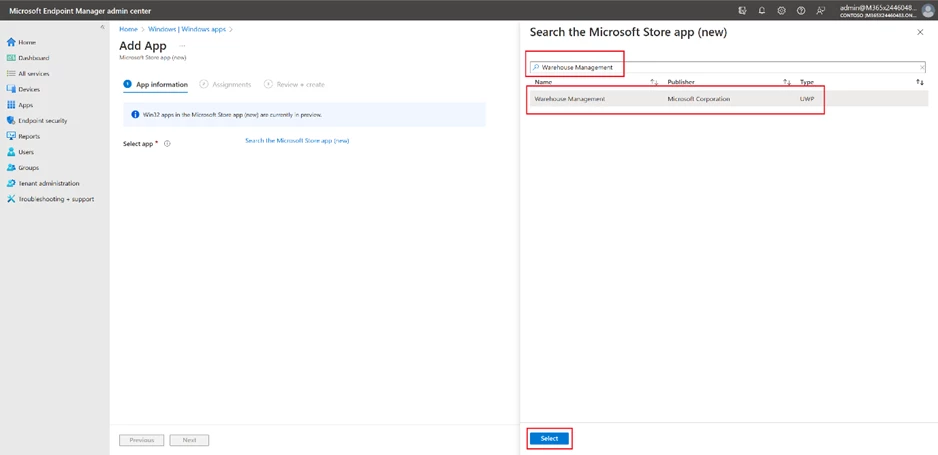
Task: Clear the search box with the X
Action: [922, 68]
